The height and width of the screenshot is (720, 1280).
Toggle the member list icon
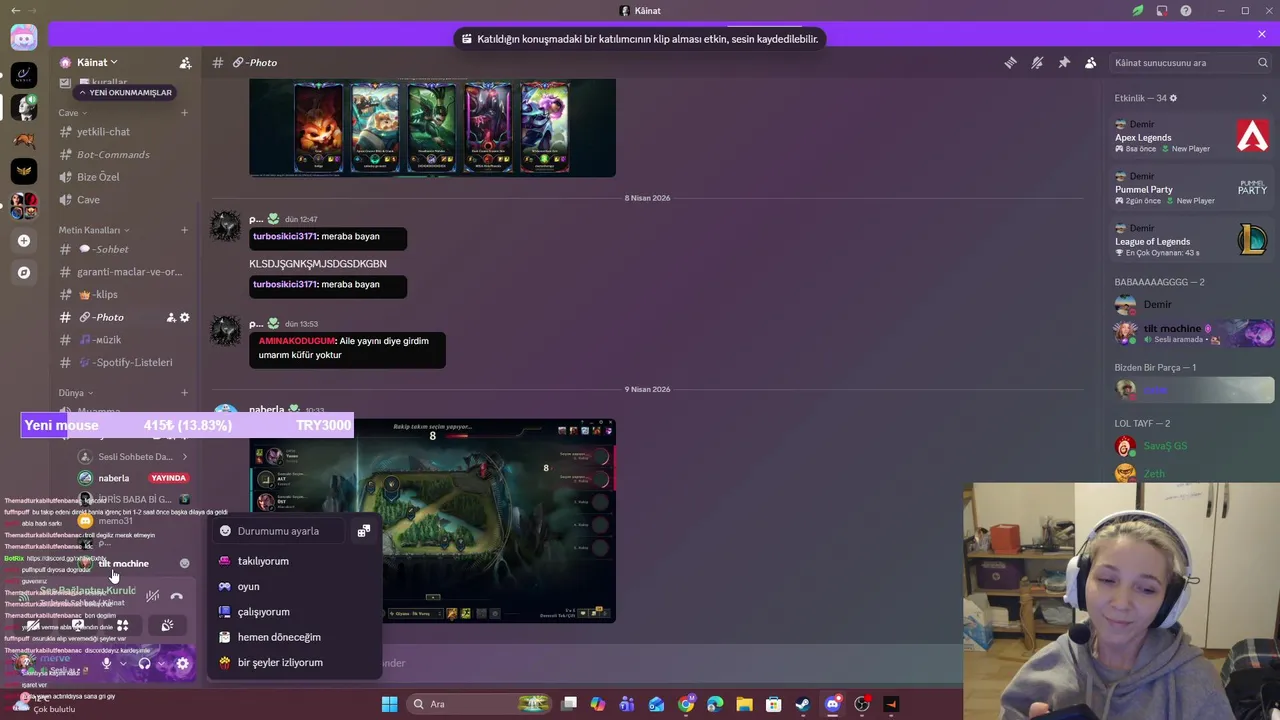click(1091, 62)
